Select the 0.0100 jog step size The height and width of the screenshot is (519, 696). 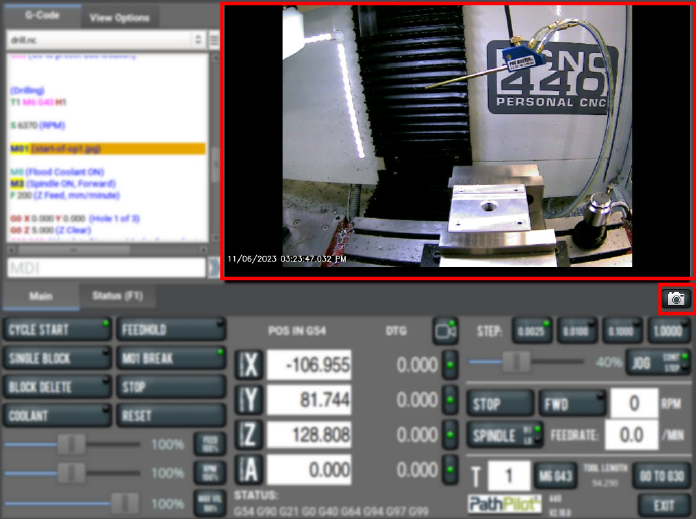(x=578, y=329)
